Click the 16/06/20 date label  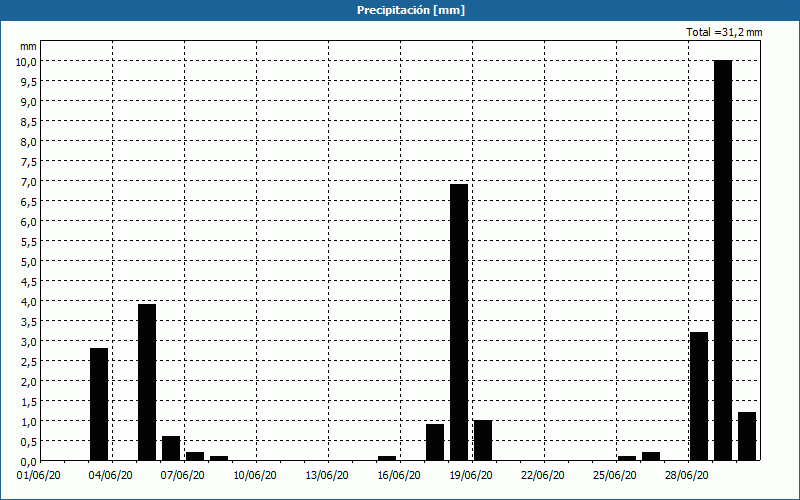pyautogui.click(x=399, y=476)
